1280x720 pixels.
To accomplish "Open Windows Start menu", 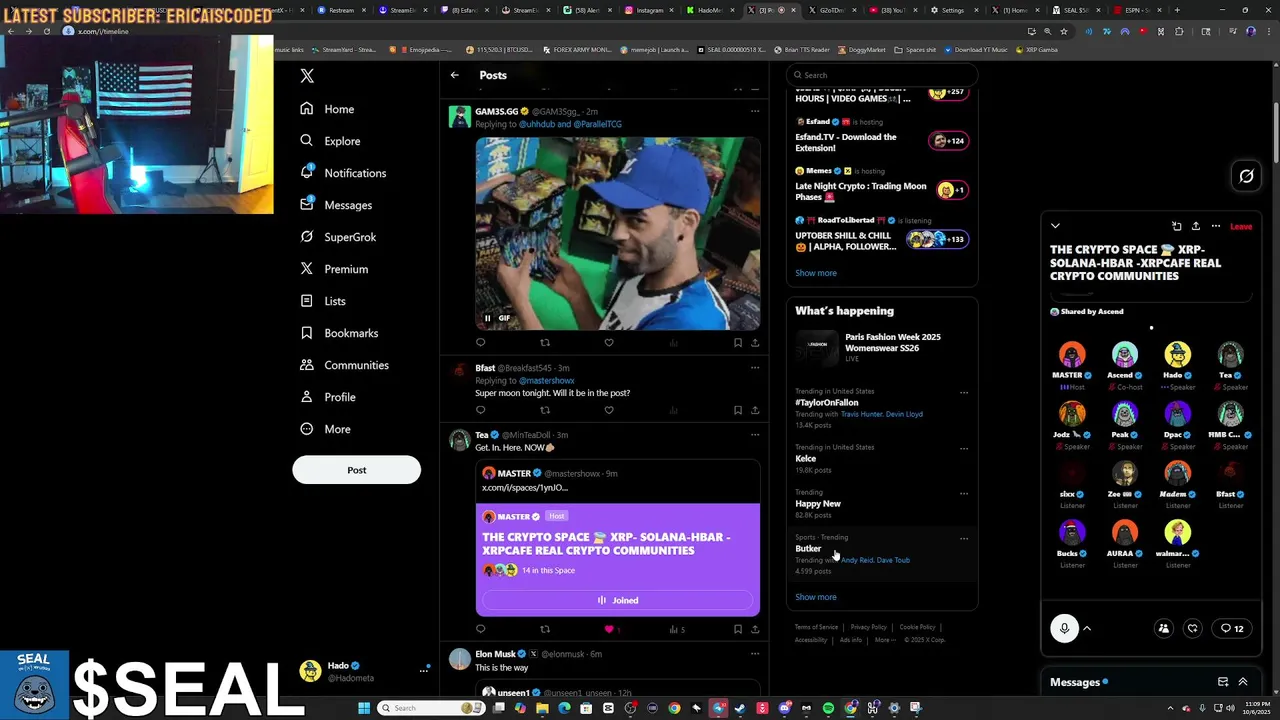I will tap(364, 708).
